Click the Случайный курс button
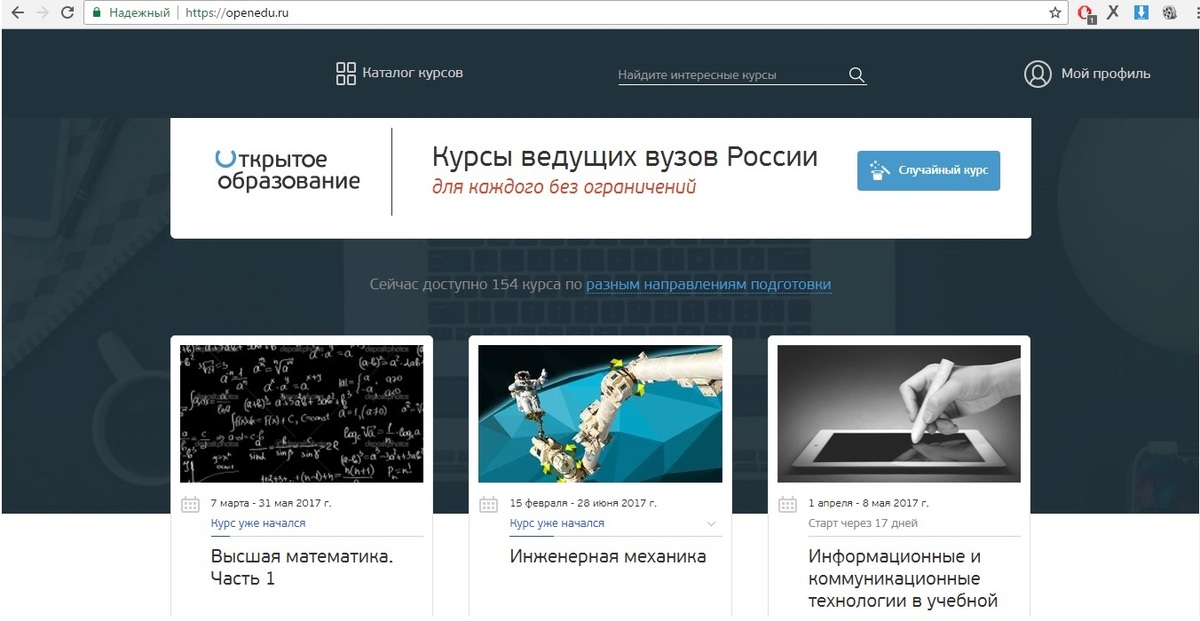1200x621 pixels. 928,170
